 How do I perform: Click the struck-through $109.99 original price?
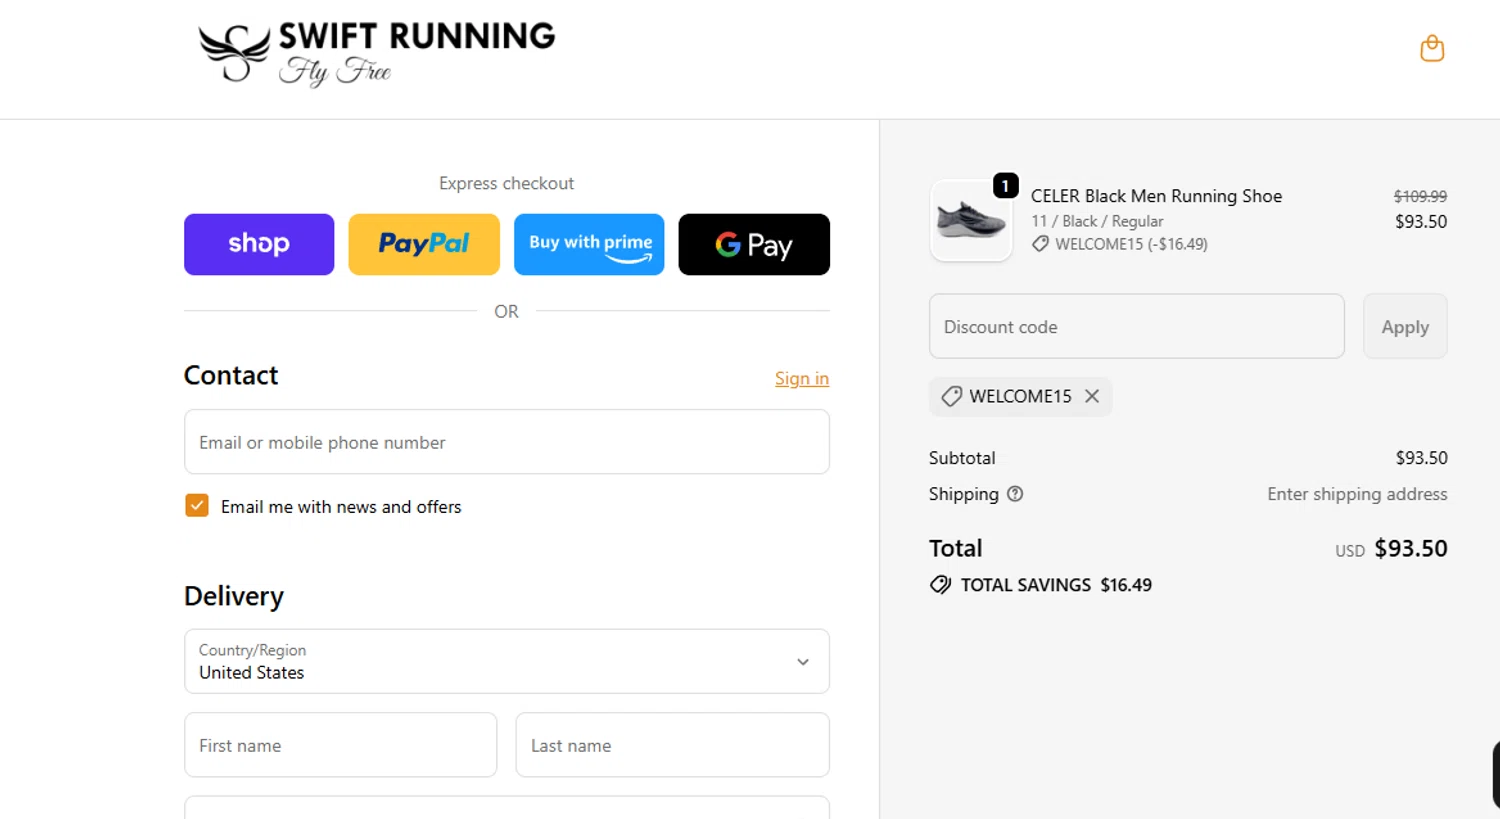click(1420, 196)
